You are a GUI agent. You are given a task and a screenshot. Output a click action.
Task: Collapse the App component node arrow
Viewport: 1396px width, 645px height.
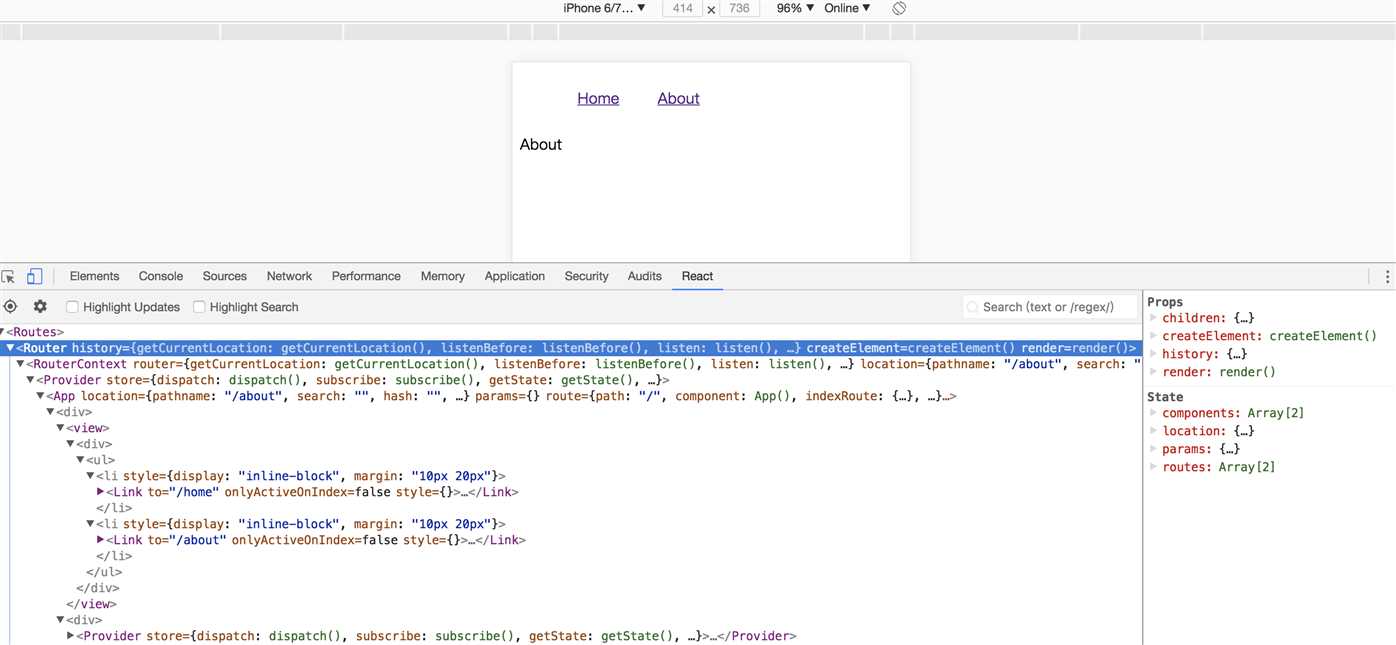tap(40, 396)
